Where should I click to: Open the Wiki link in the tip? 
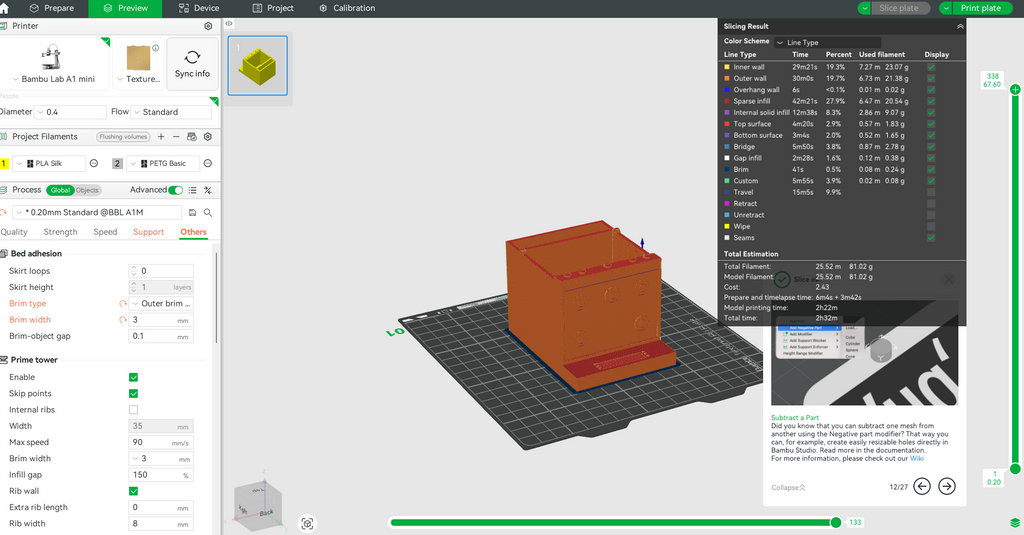coord(916,458)
